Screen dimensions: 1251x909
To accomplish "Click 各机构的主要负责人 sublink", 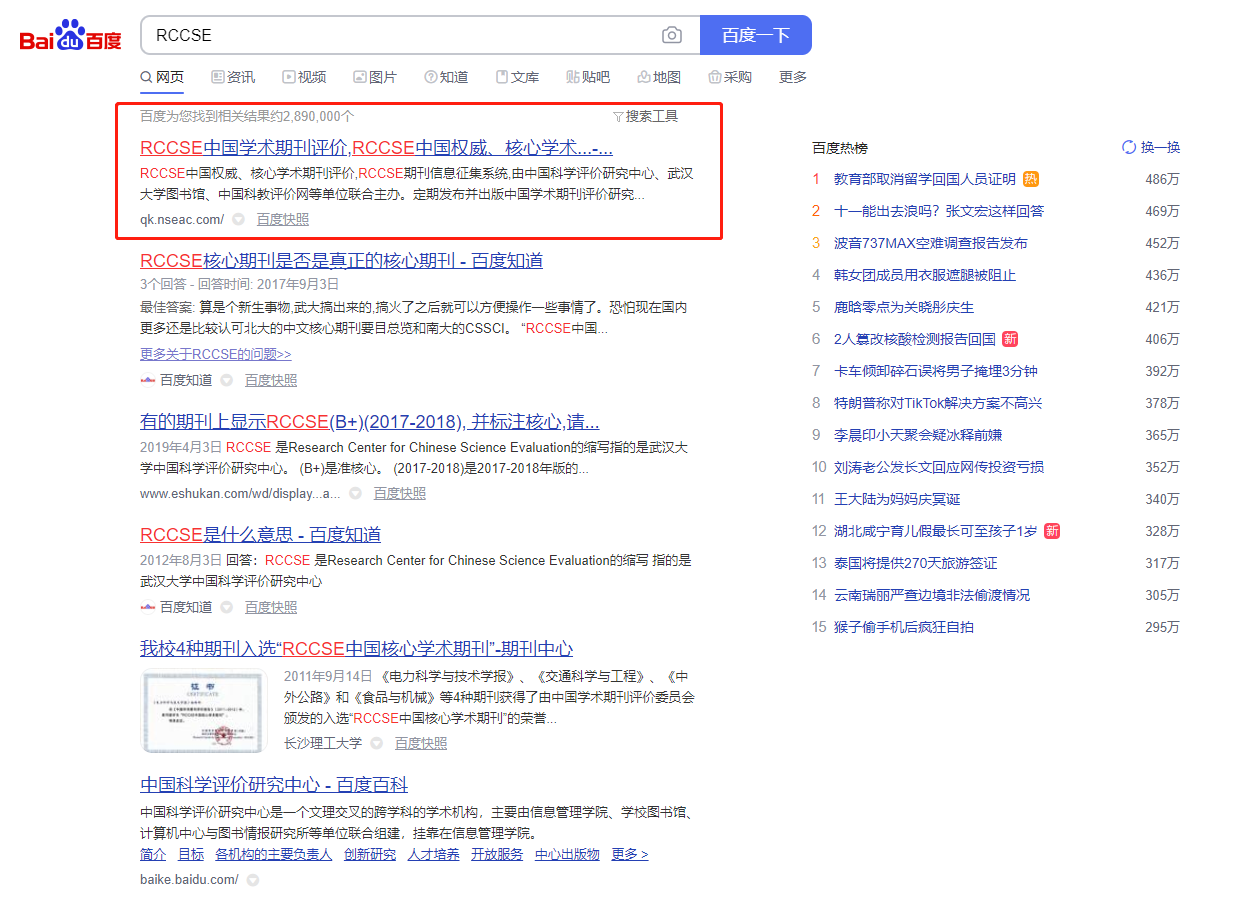I will pyautogui.click(x=274, y=854).
